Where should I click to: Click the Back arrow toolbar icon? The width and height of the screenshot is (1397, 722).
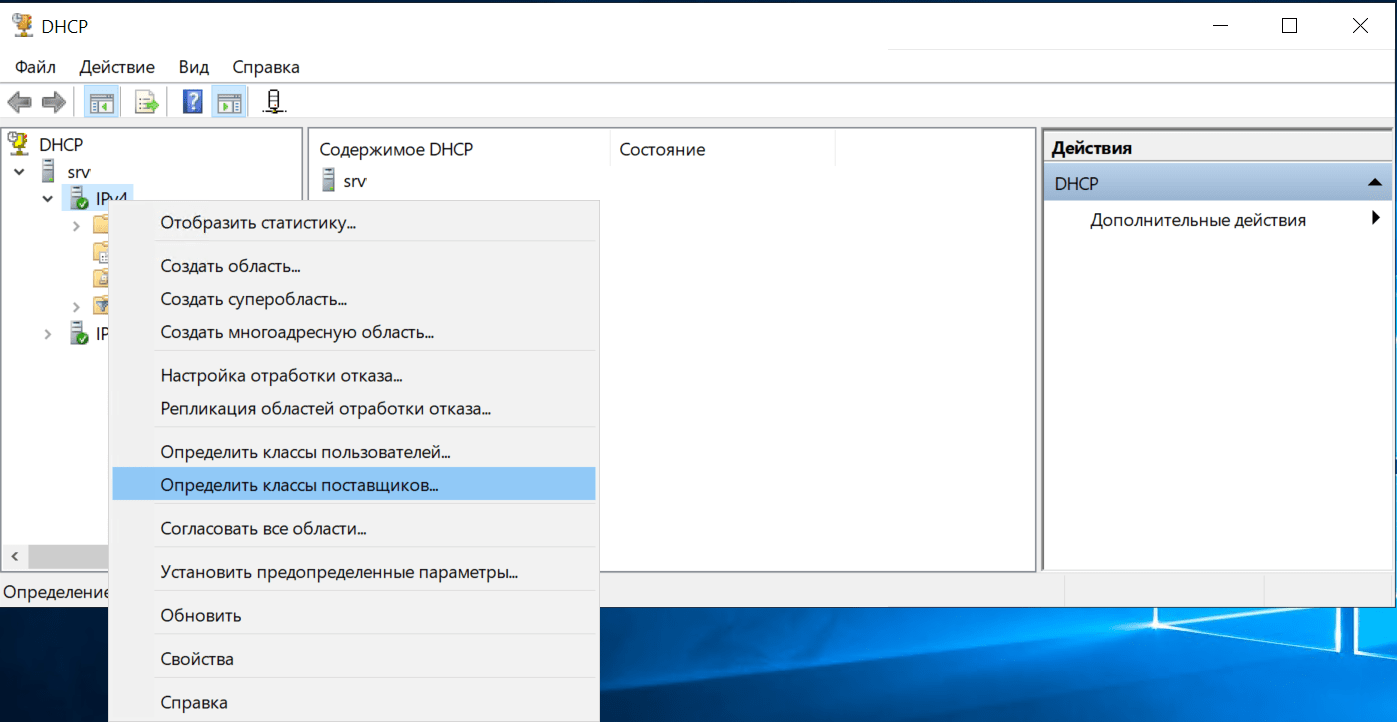point(20,102)
